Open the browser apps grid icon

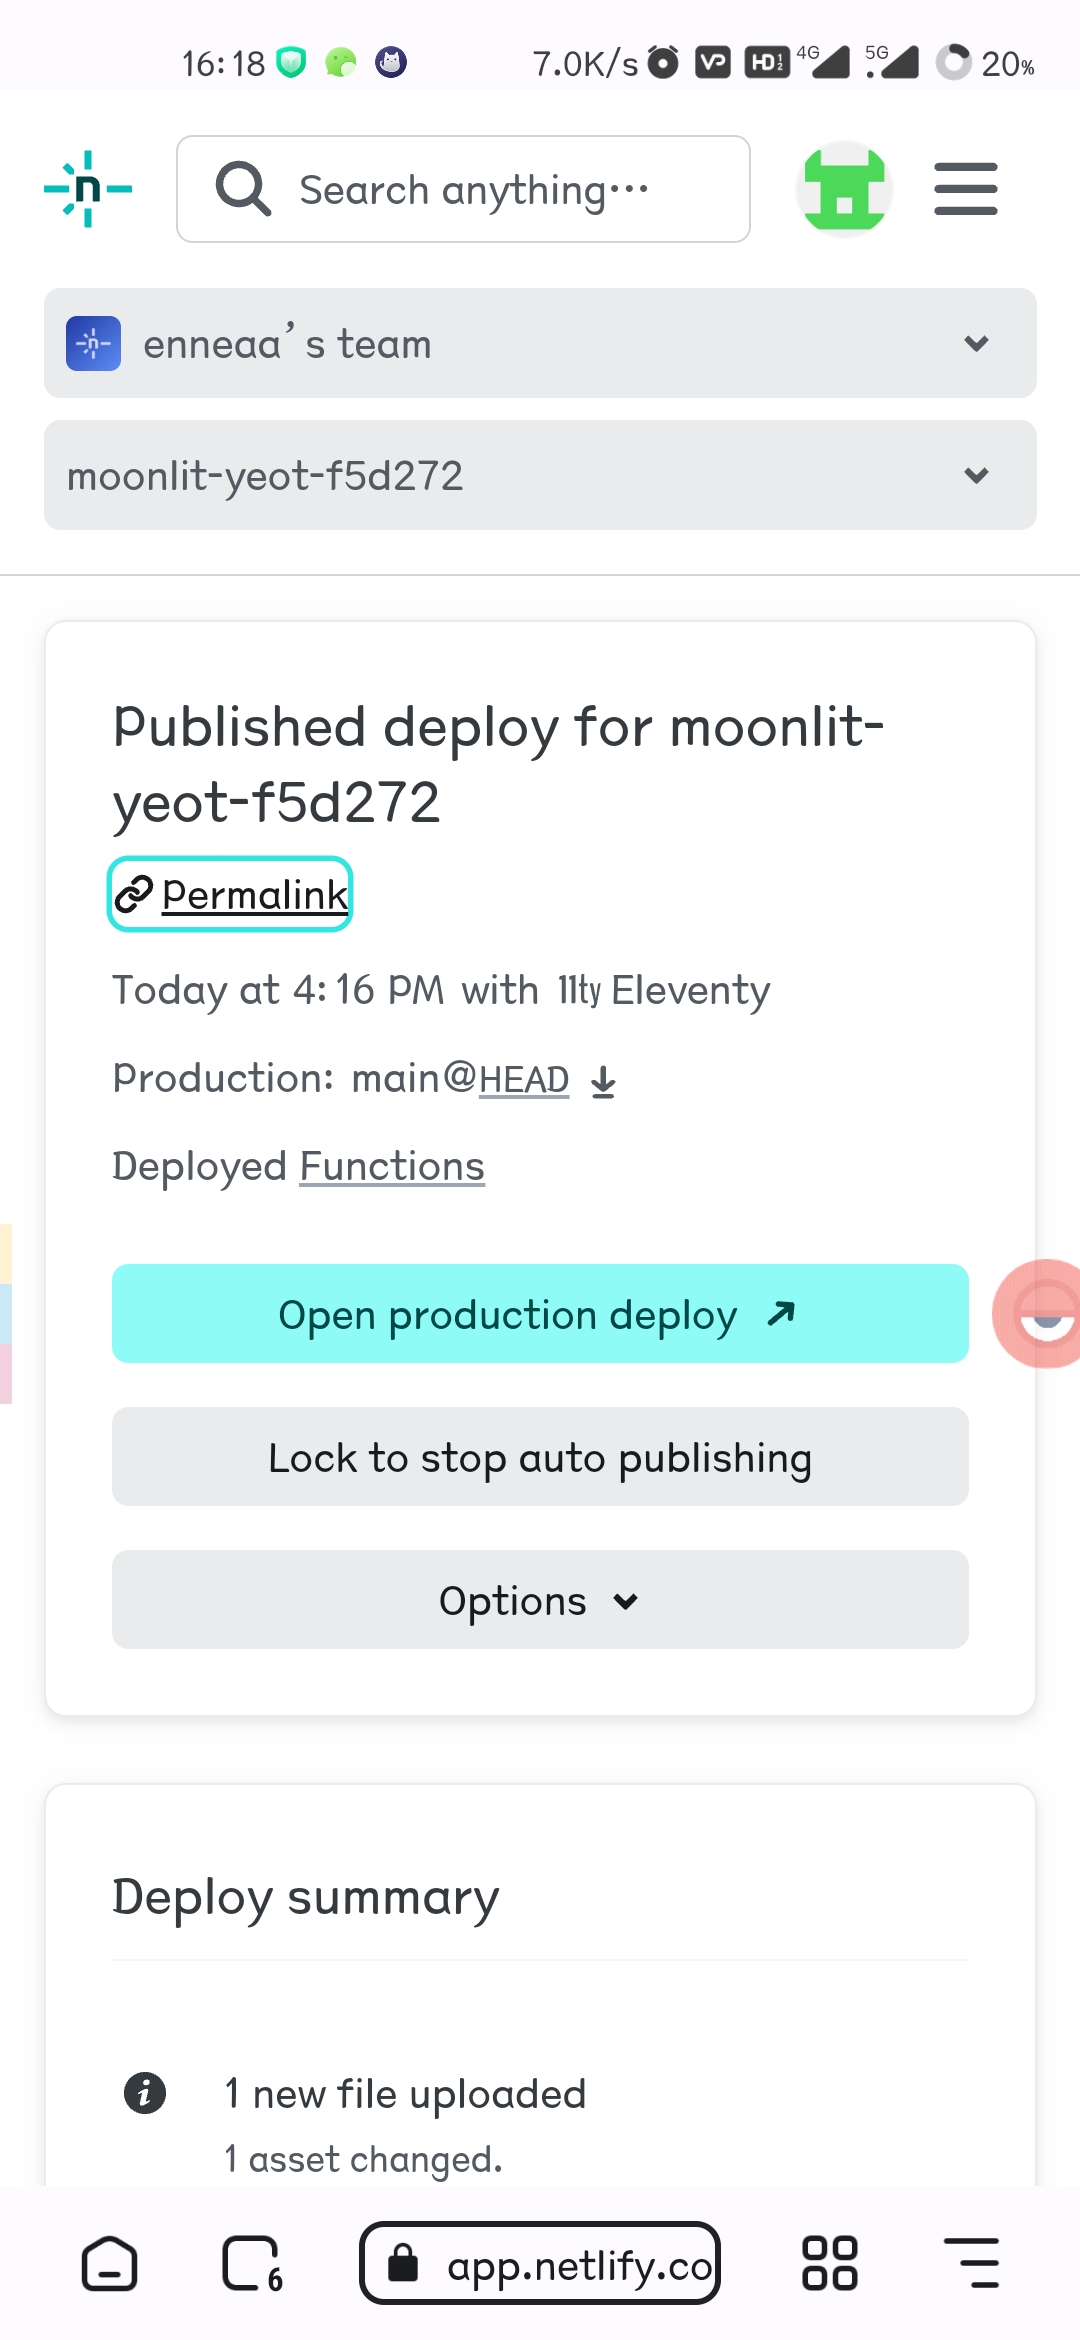(829, 2264)
